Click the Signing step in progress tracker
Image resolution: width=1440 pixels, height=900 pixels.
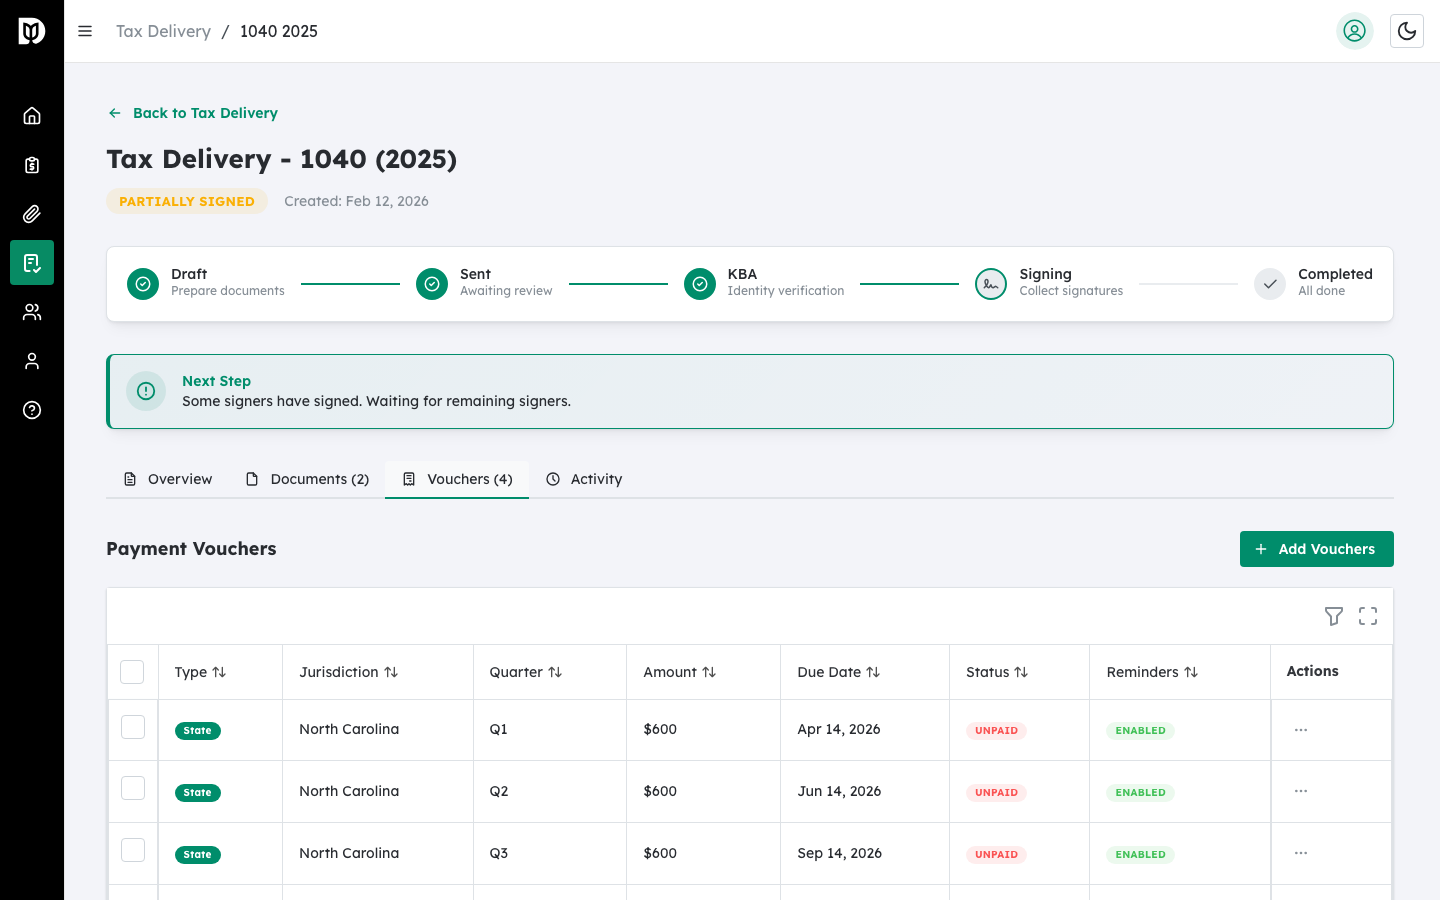pyautogui.click(x=1045, y=283)
